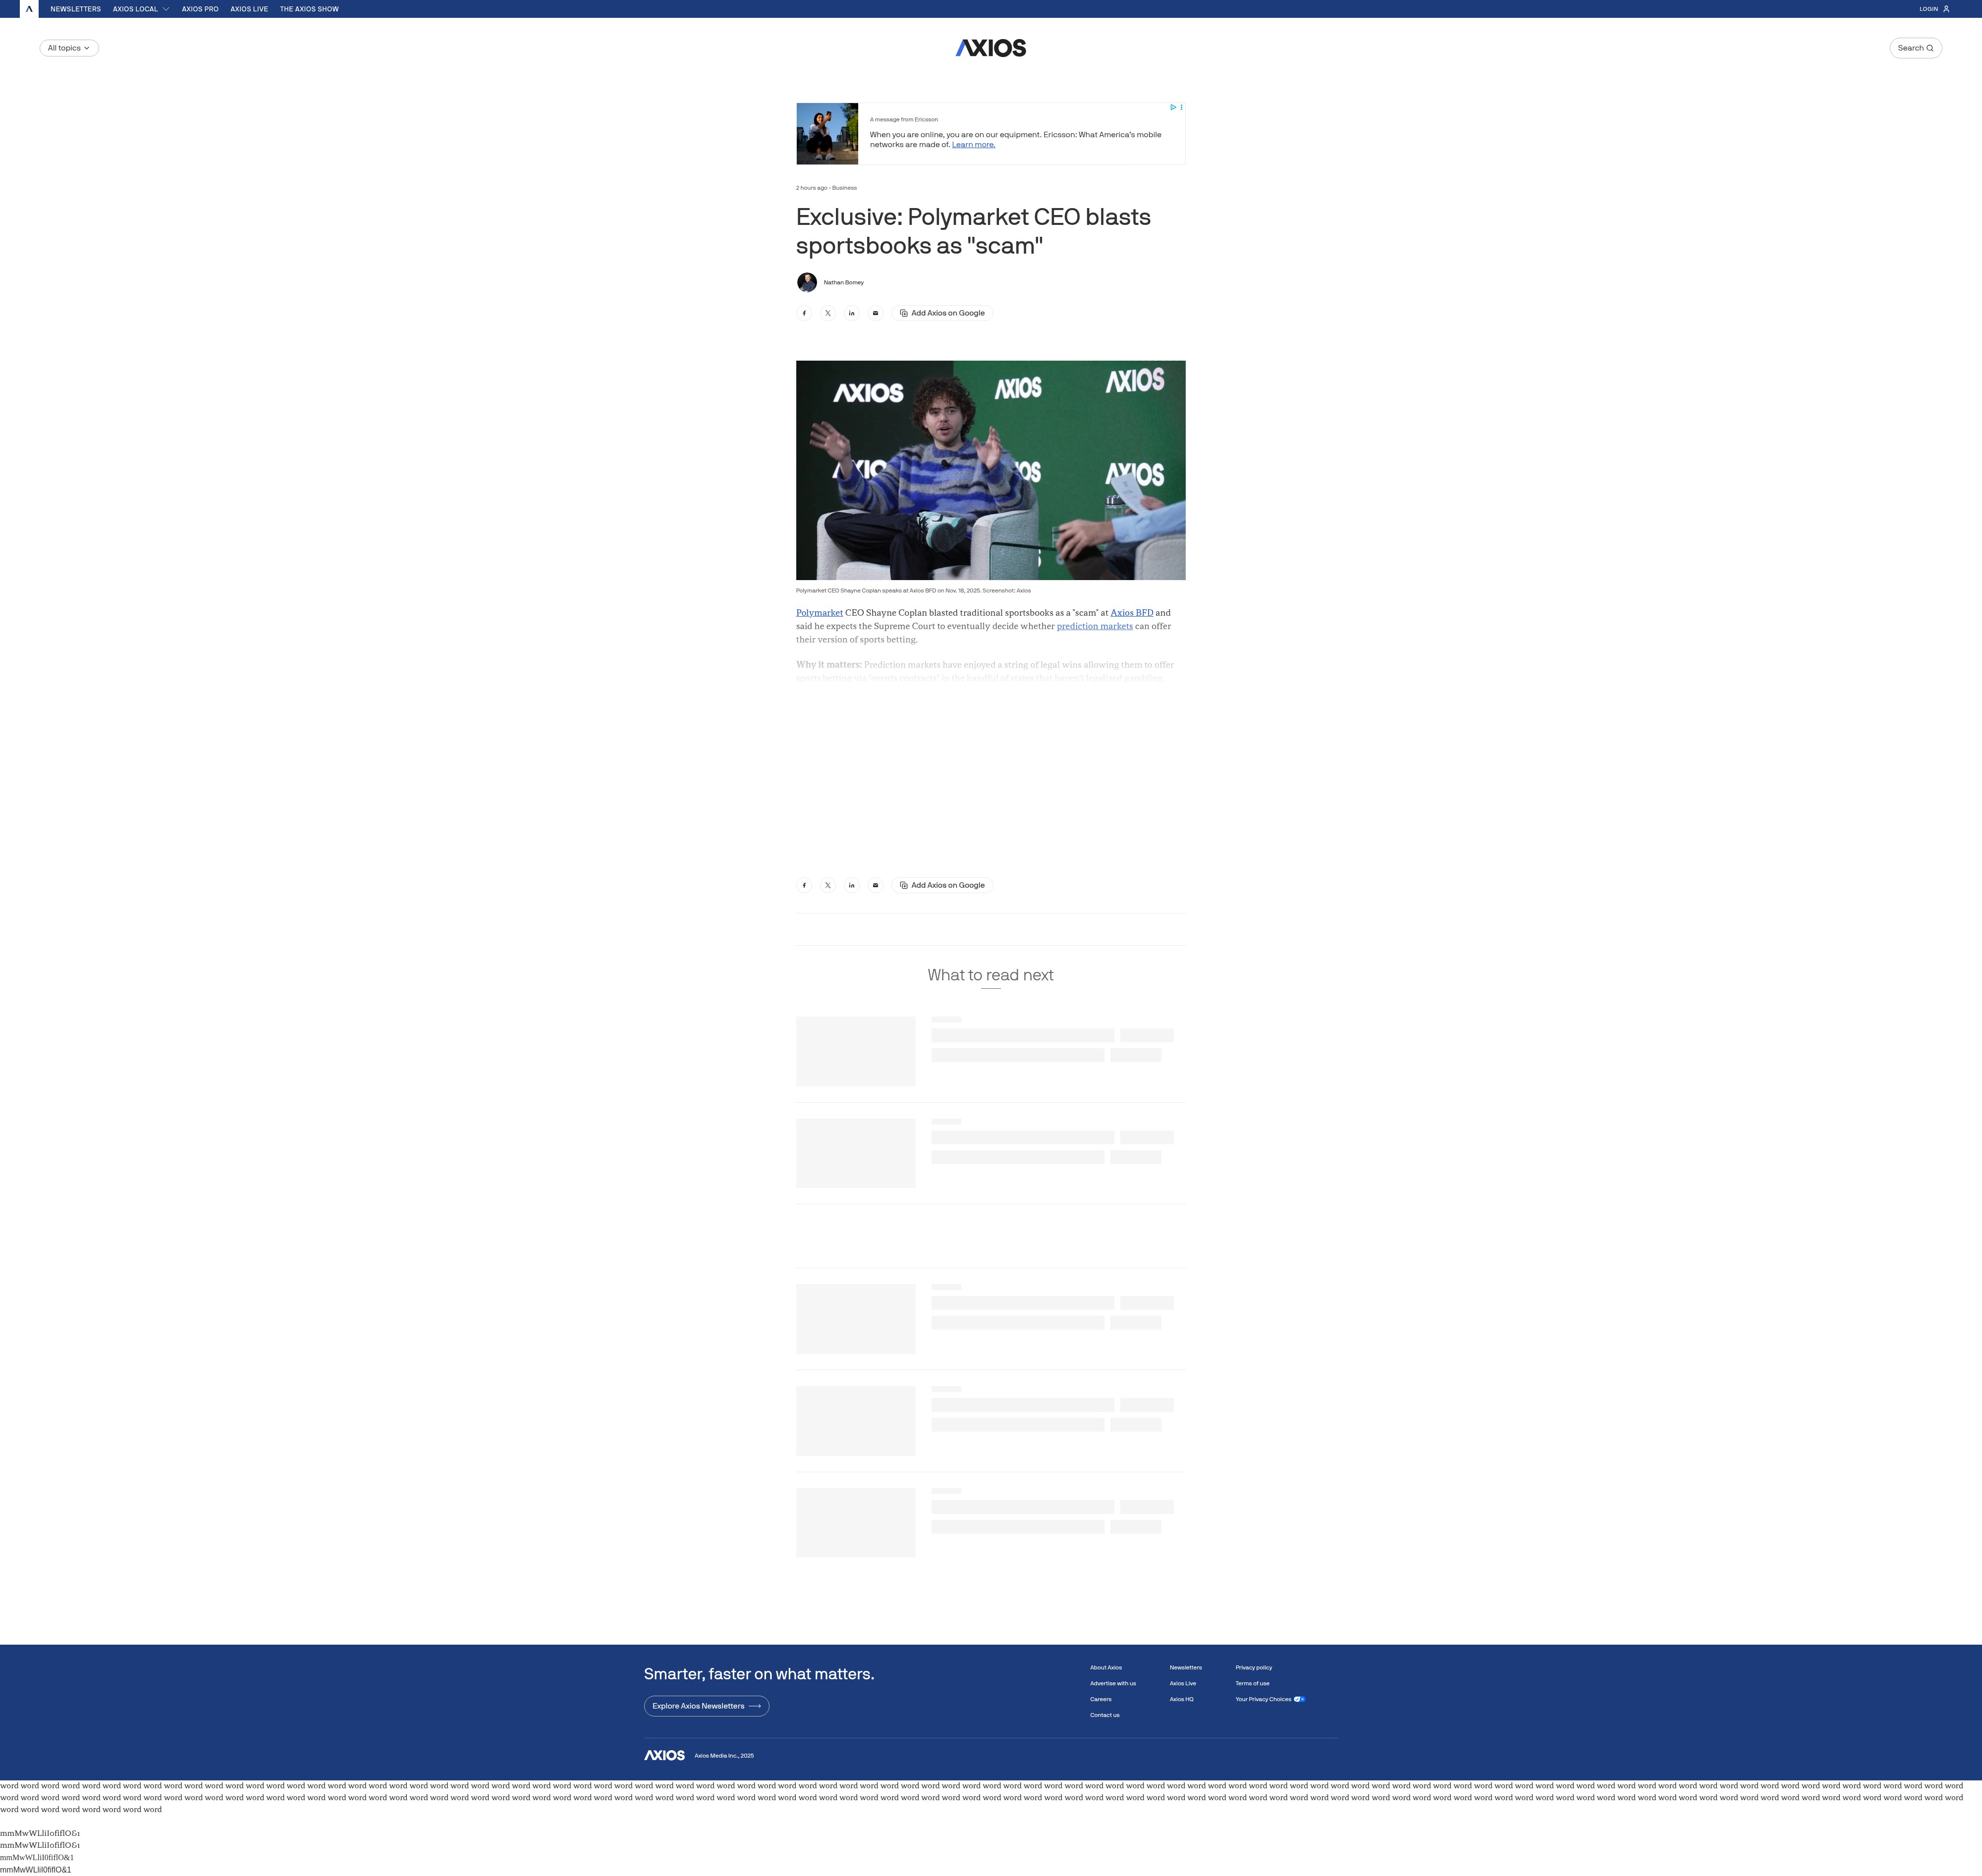Open Terms of use footer link
The width and height of the screenshot is (1982, 1876).
click(x=1252, y=1683)
